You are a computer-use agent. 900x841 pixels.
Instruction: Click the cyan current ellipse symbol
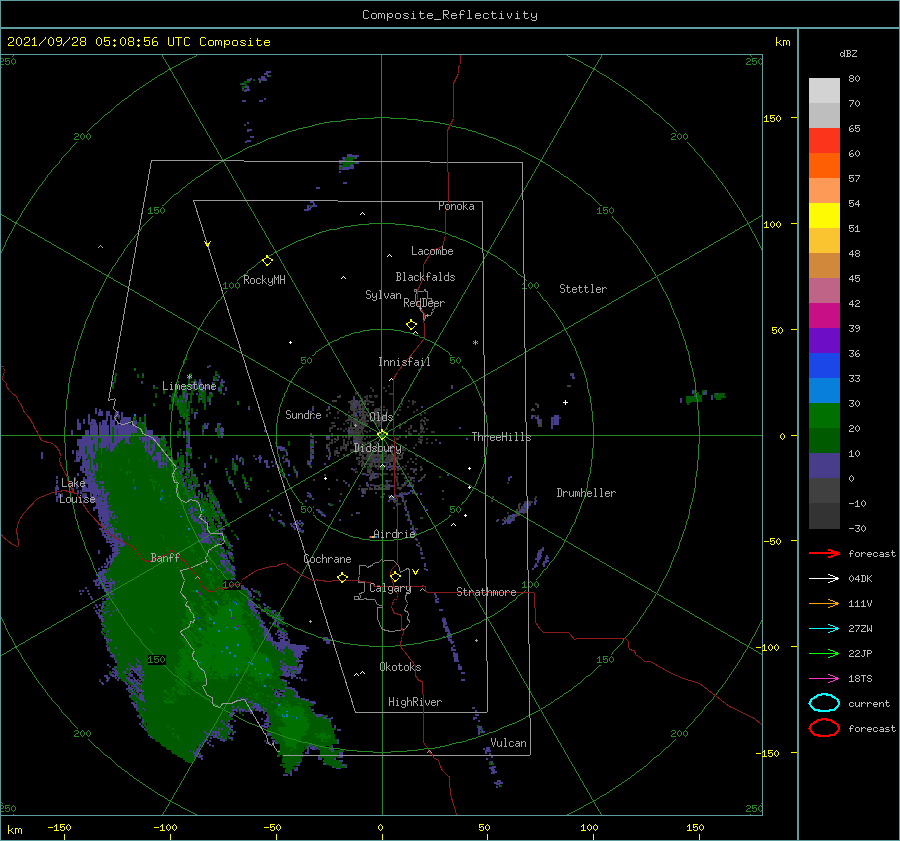pos(824,703)
